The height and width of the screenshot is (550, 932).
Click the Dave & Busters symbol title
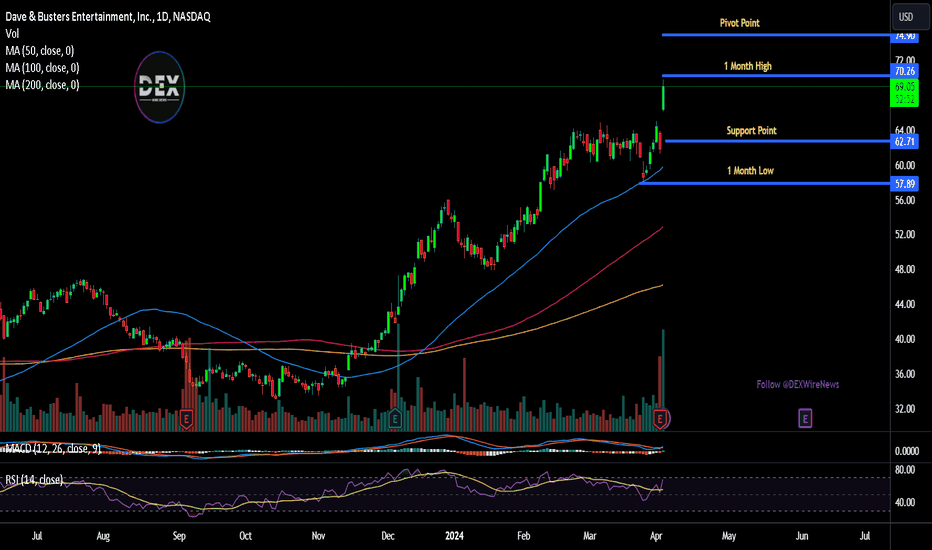point(108,17)
